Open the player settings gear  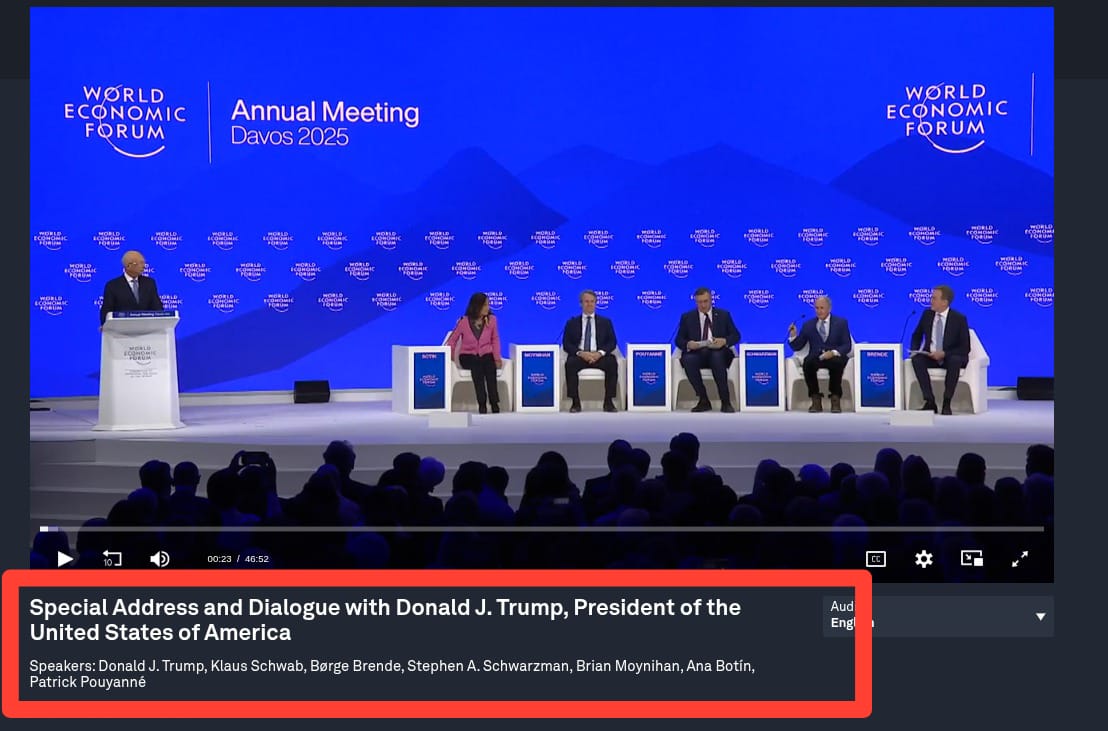click(x=923, y=559)
